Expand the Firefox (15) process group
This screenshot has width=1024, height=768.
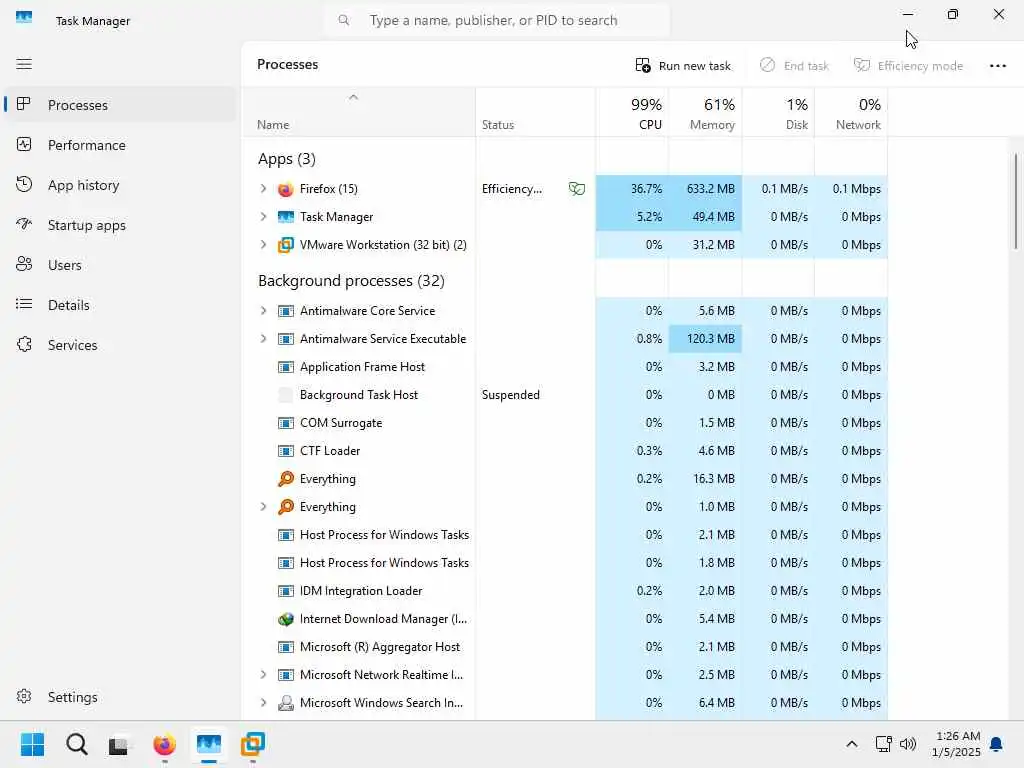pyautogui.click(x=263, y=189)
